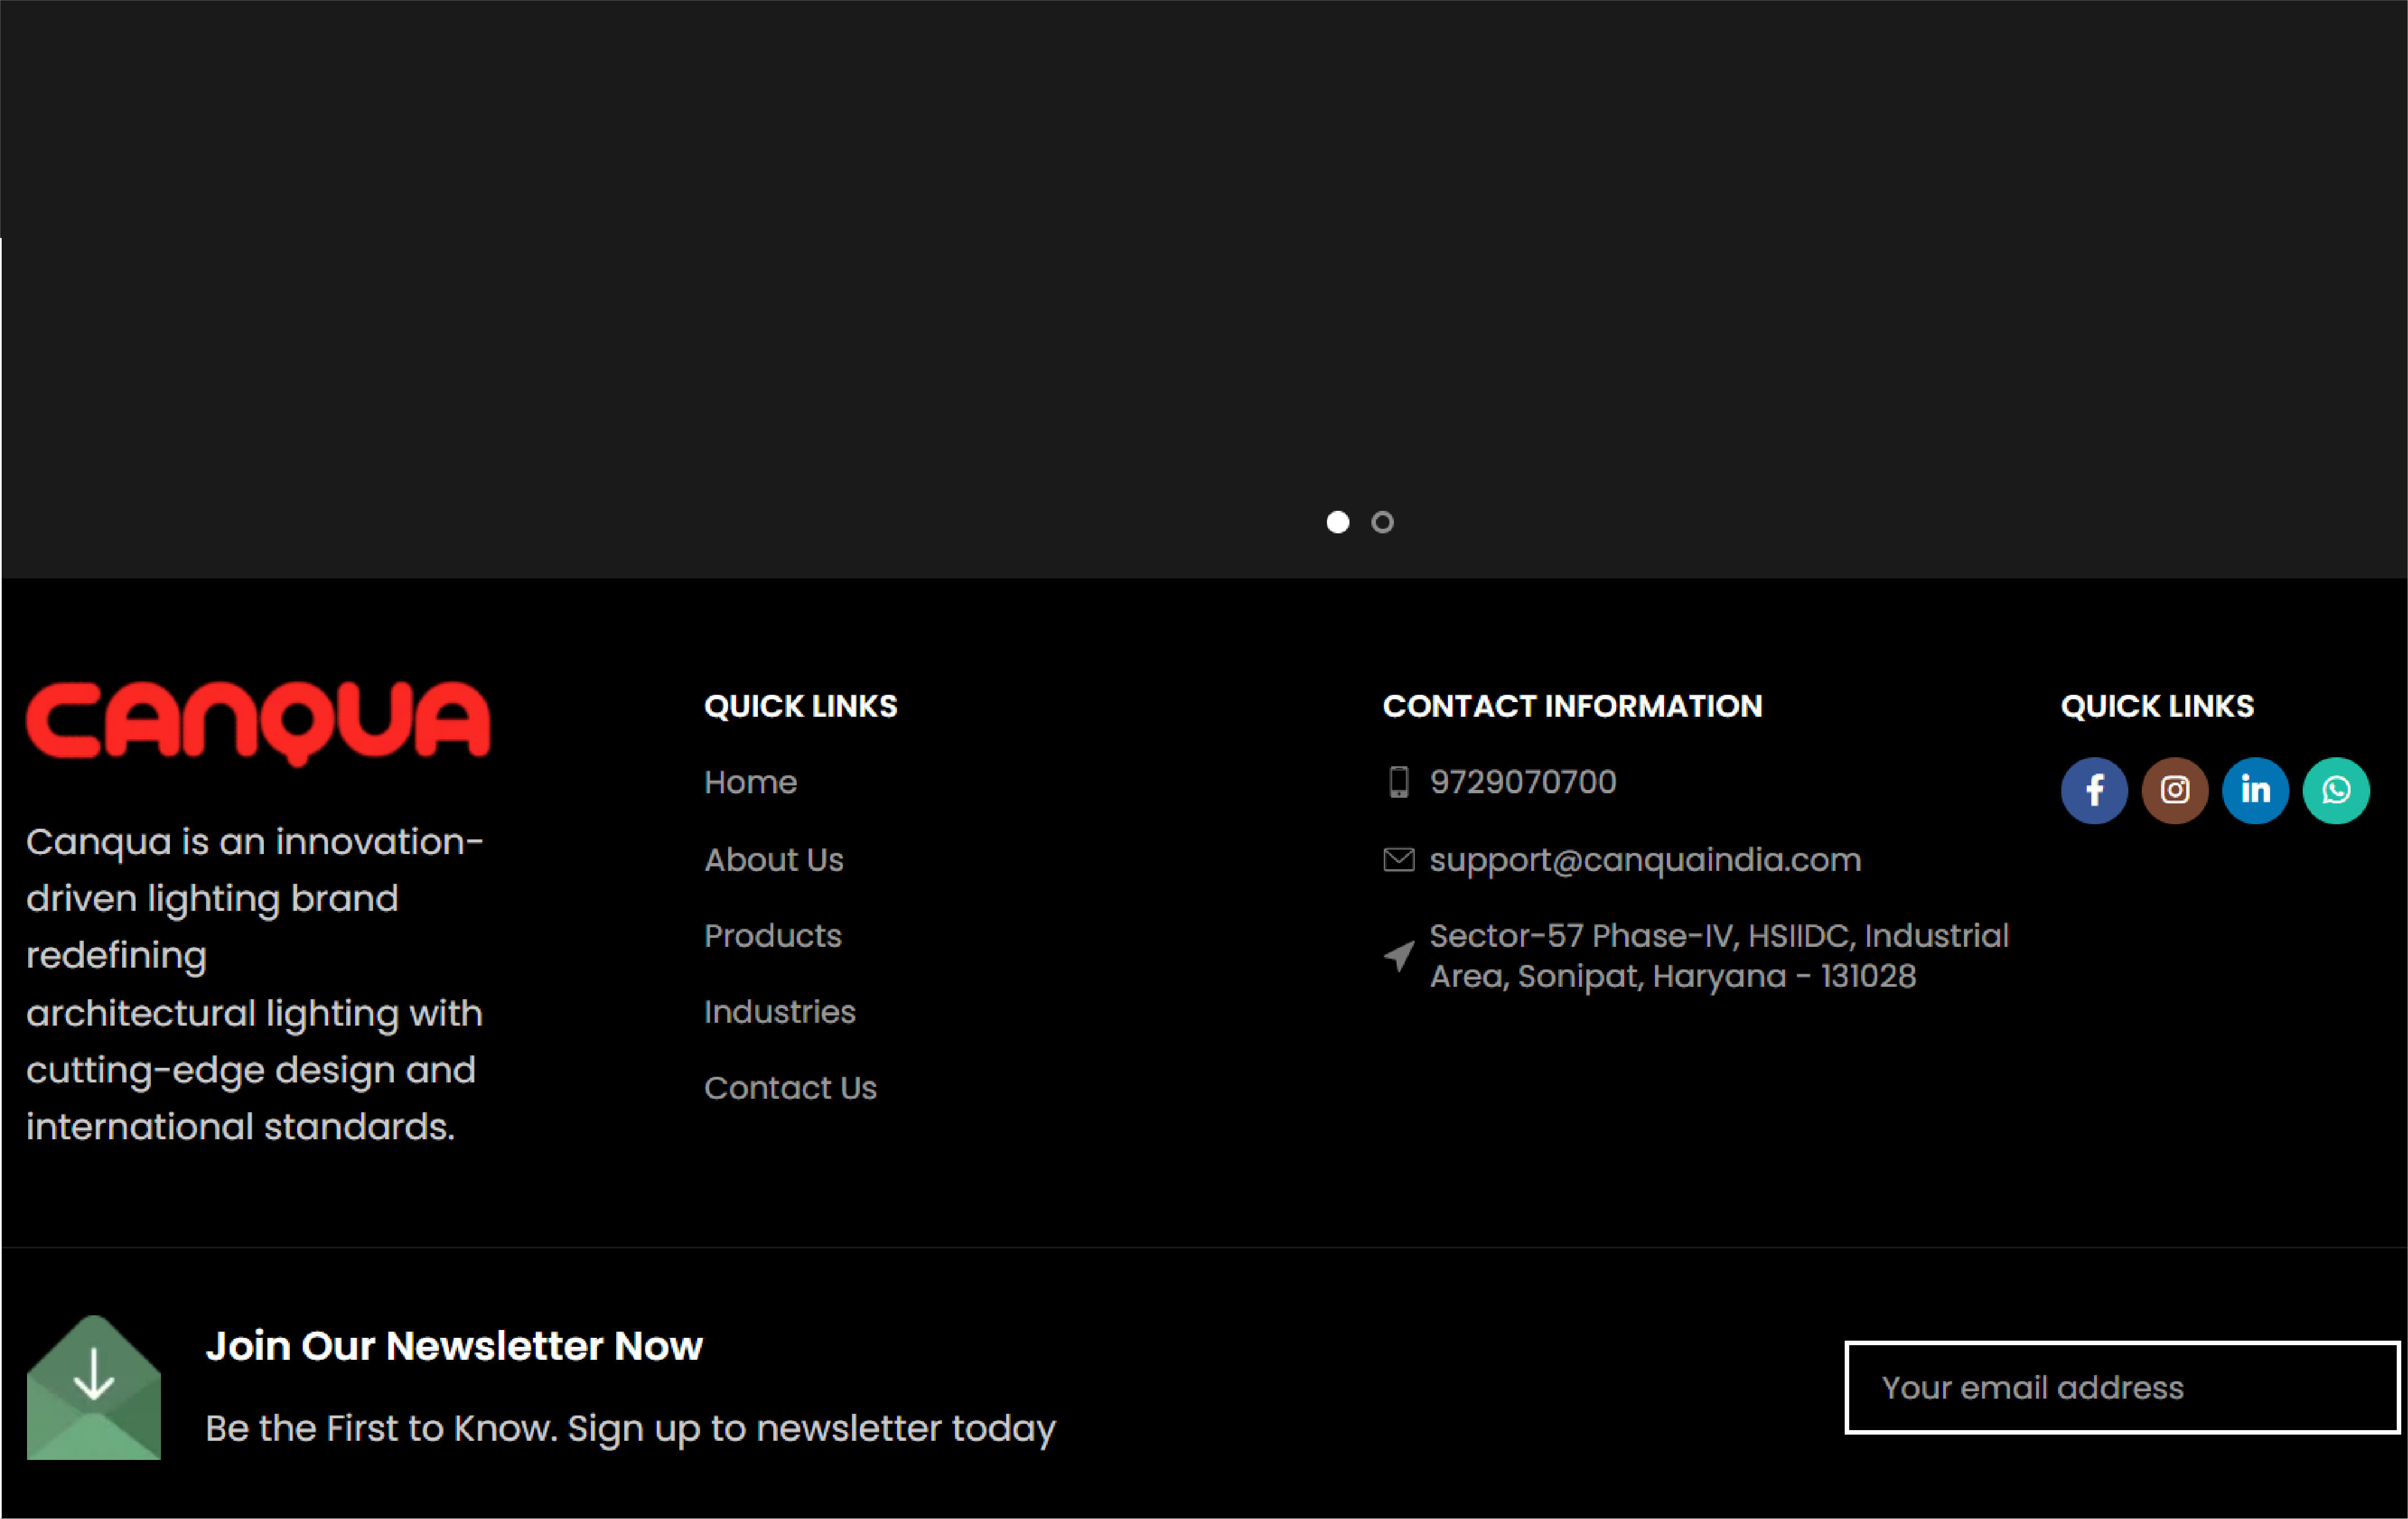Image resolution: width=2408 pixels, height=1519 pixels.
Task: Go to the Home footer link
Action: [750, 782]
